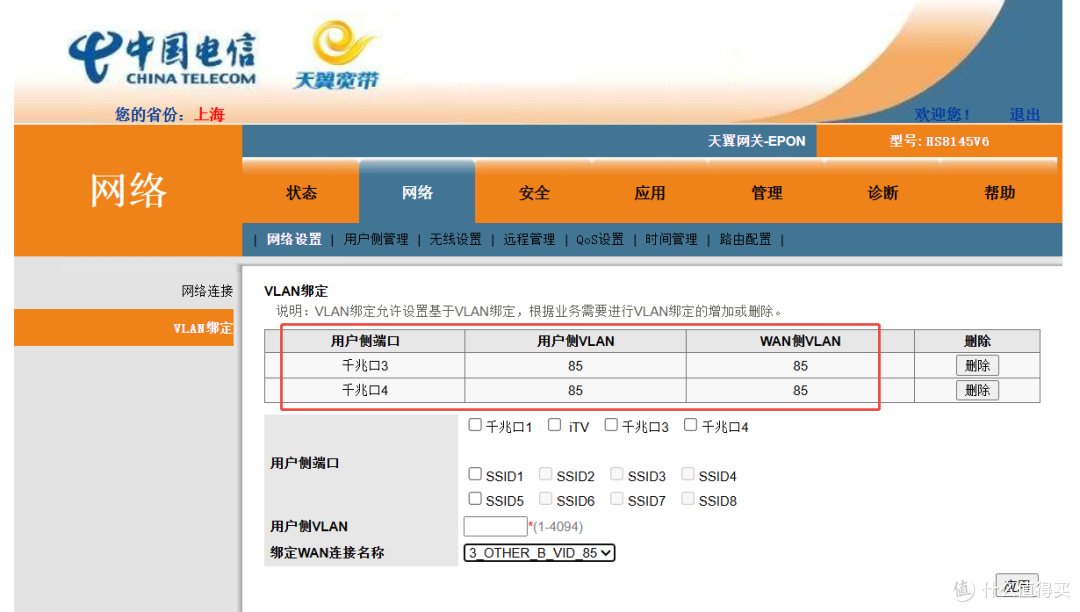Open the 诊断 tab
This screenshot has height=612, width=1080.
[882, 193]
